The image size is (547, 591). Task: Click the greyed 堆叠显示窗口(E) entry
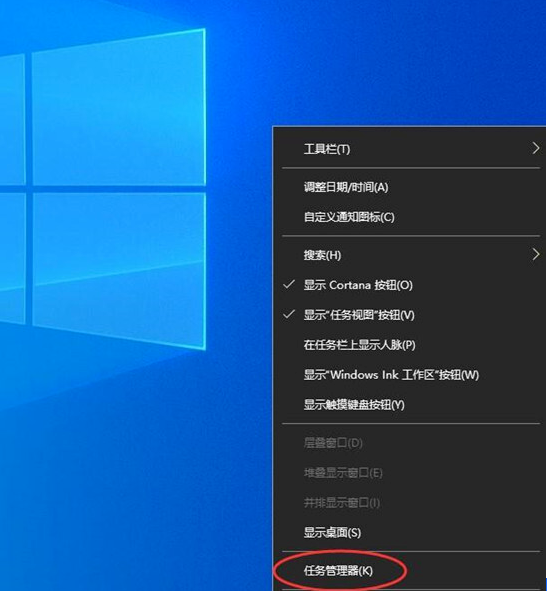pyautogui.click(x=410, y=473)
